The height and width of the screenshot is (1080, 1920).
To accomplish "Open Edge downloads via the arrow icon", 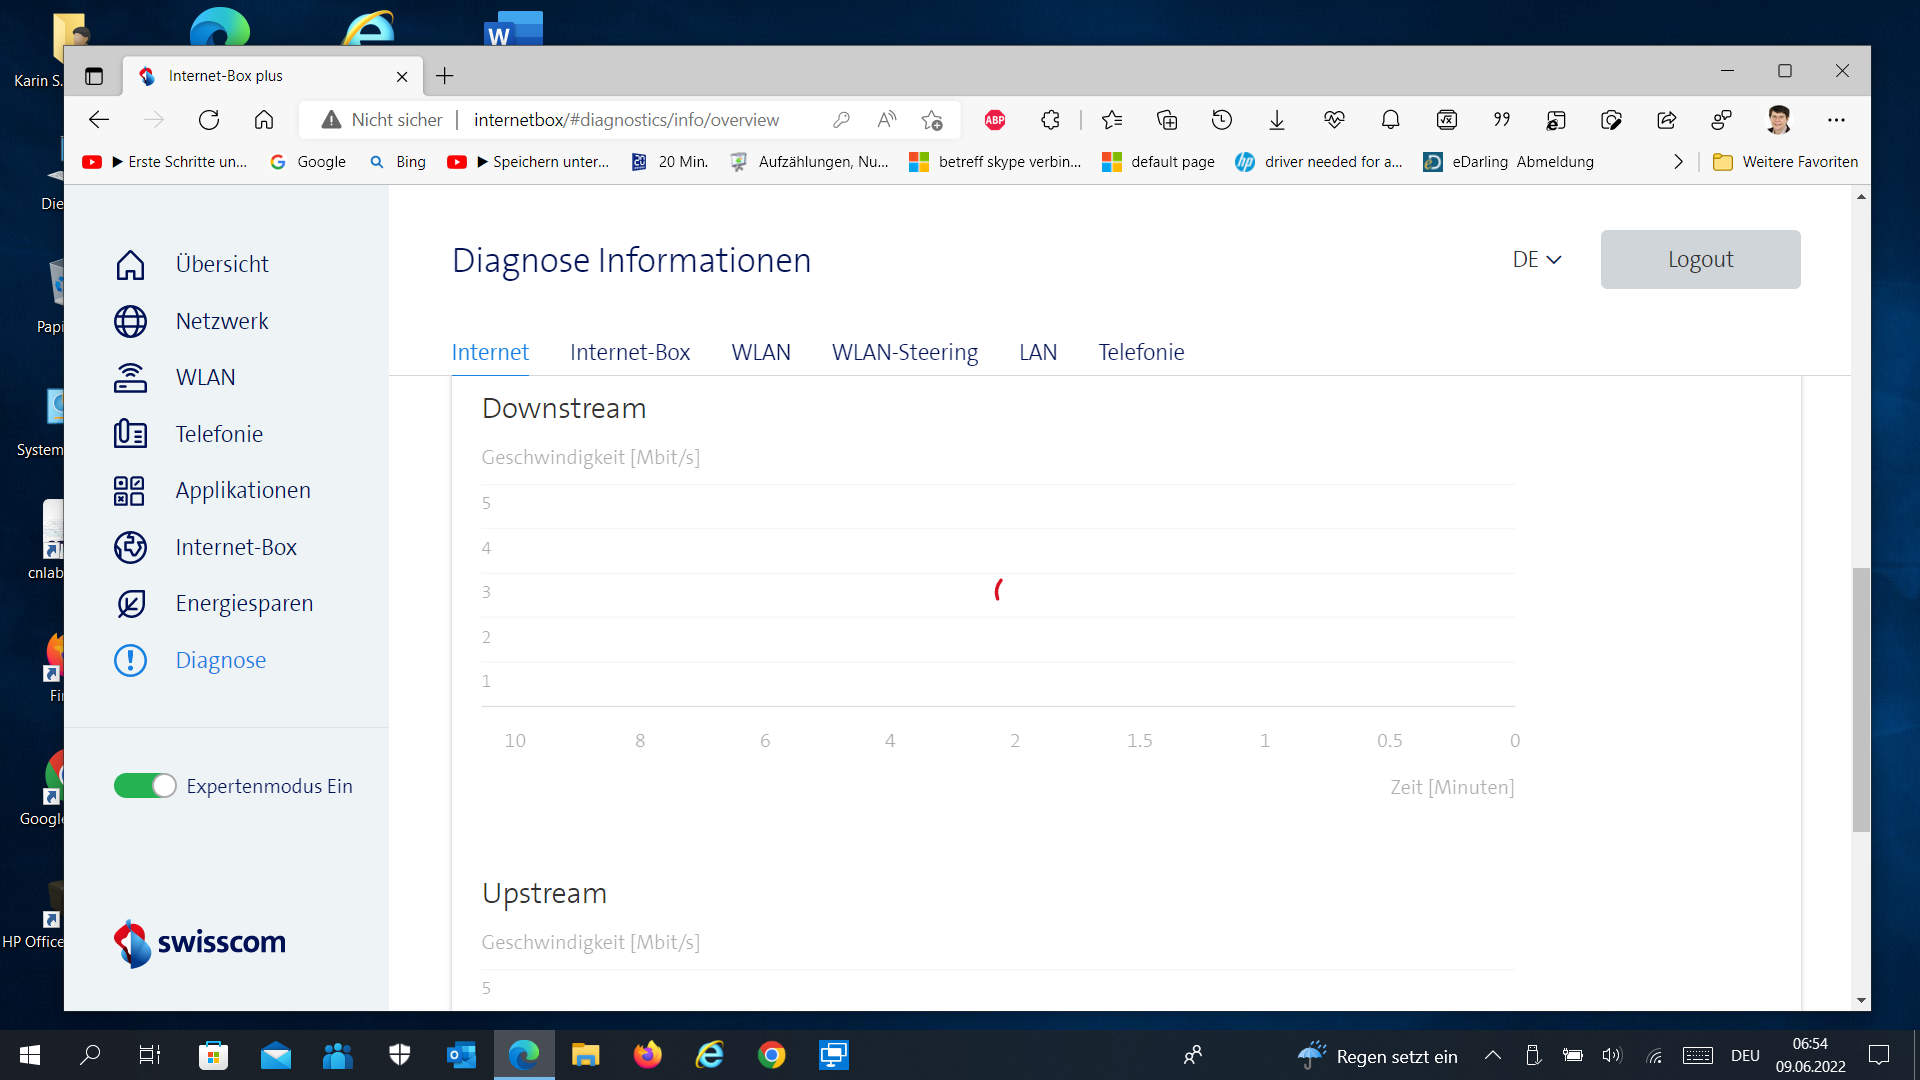I will coord(1277,119).
